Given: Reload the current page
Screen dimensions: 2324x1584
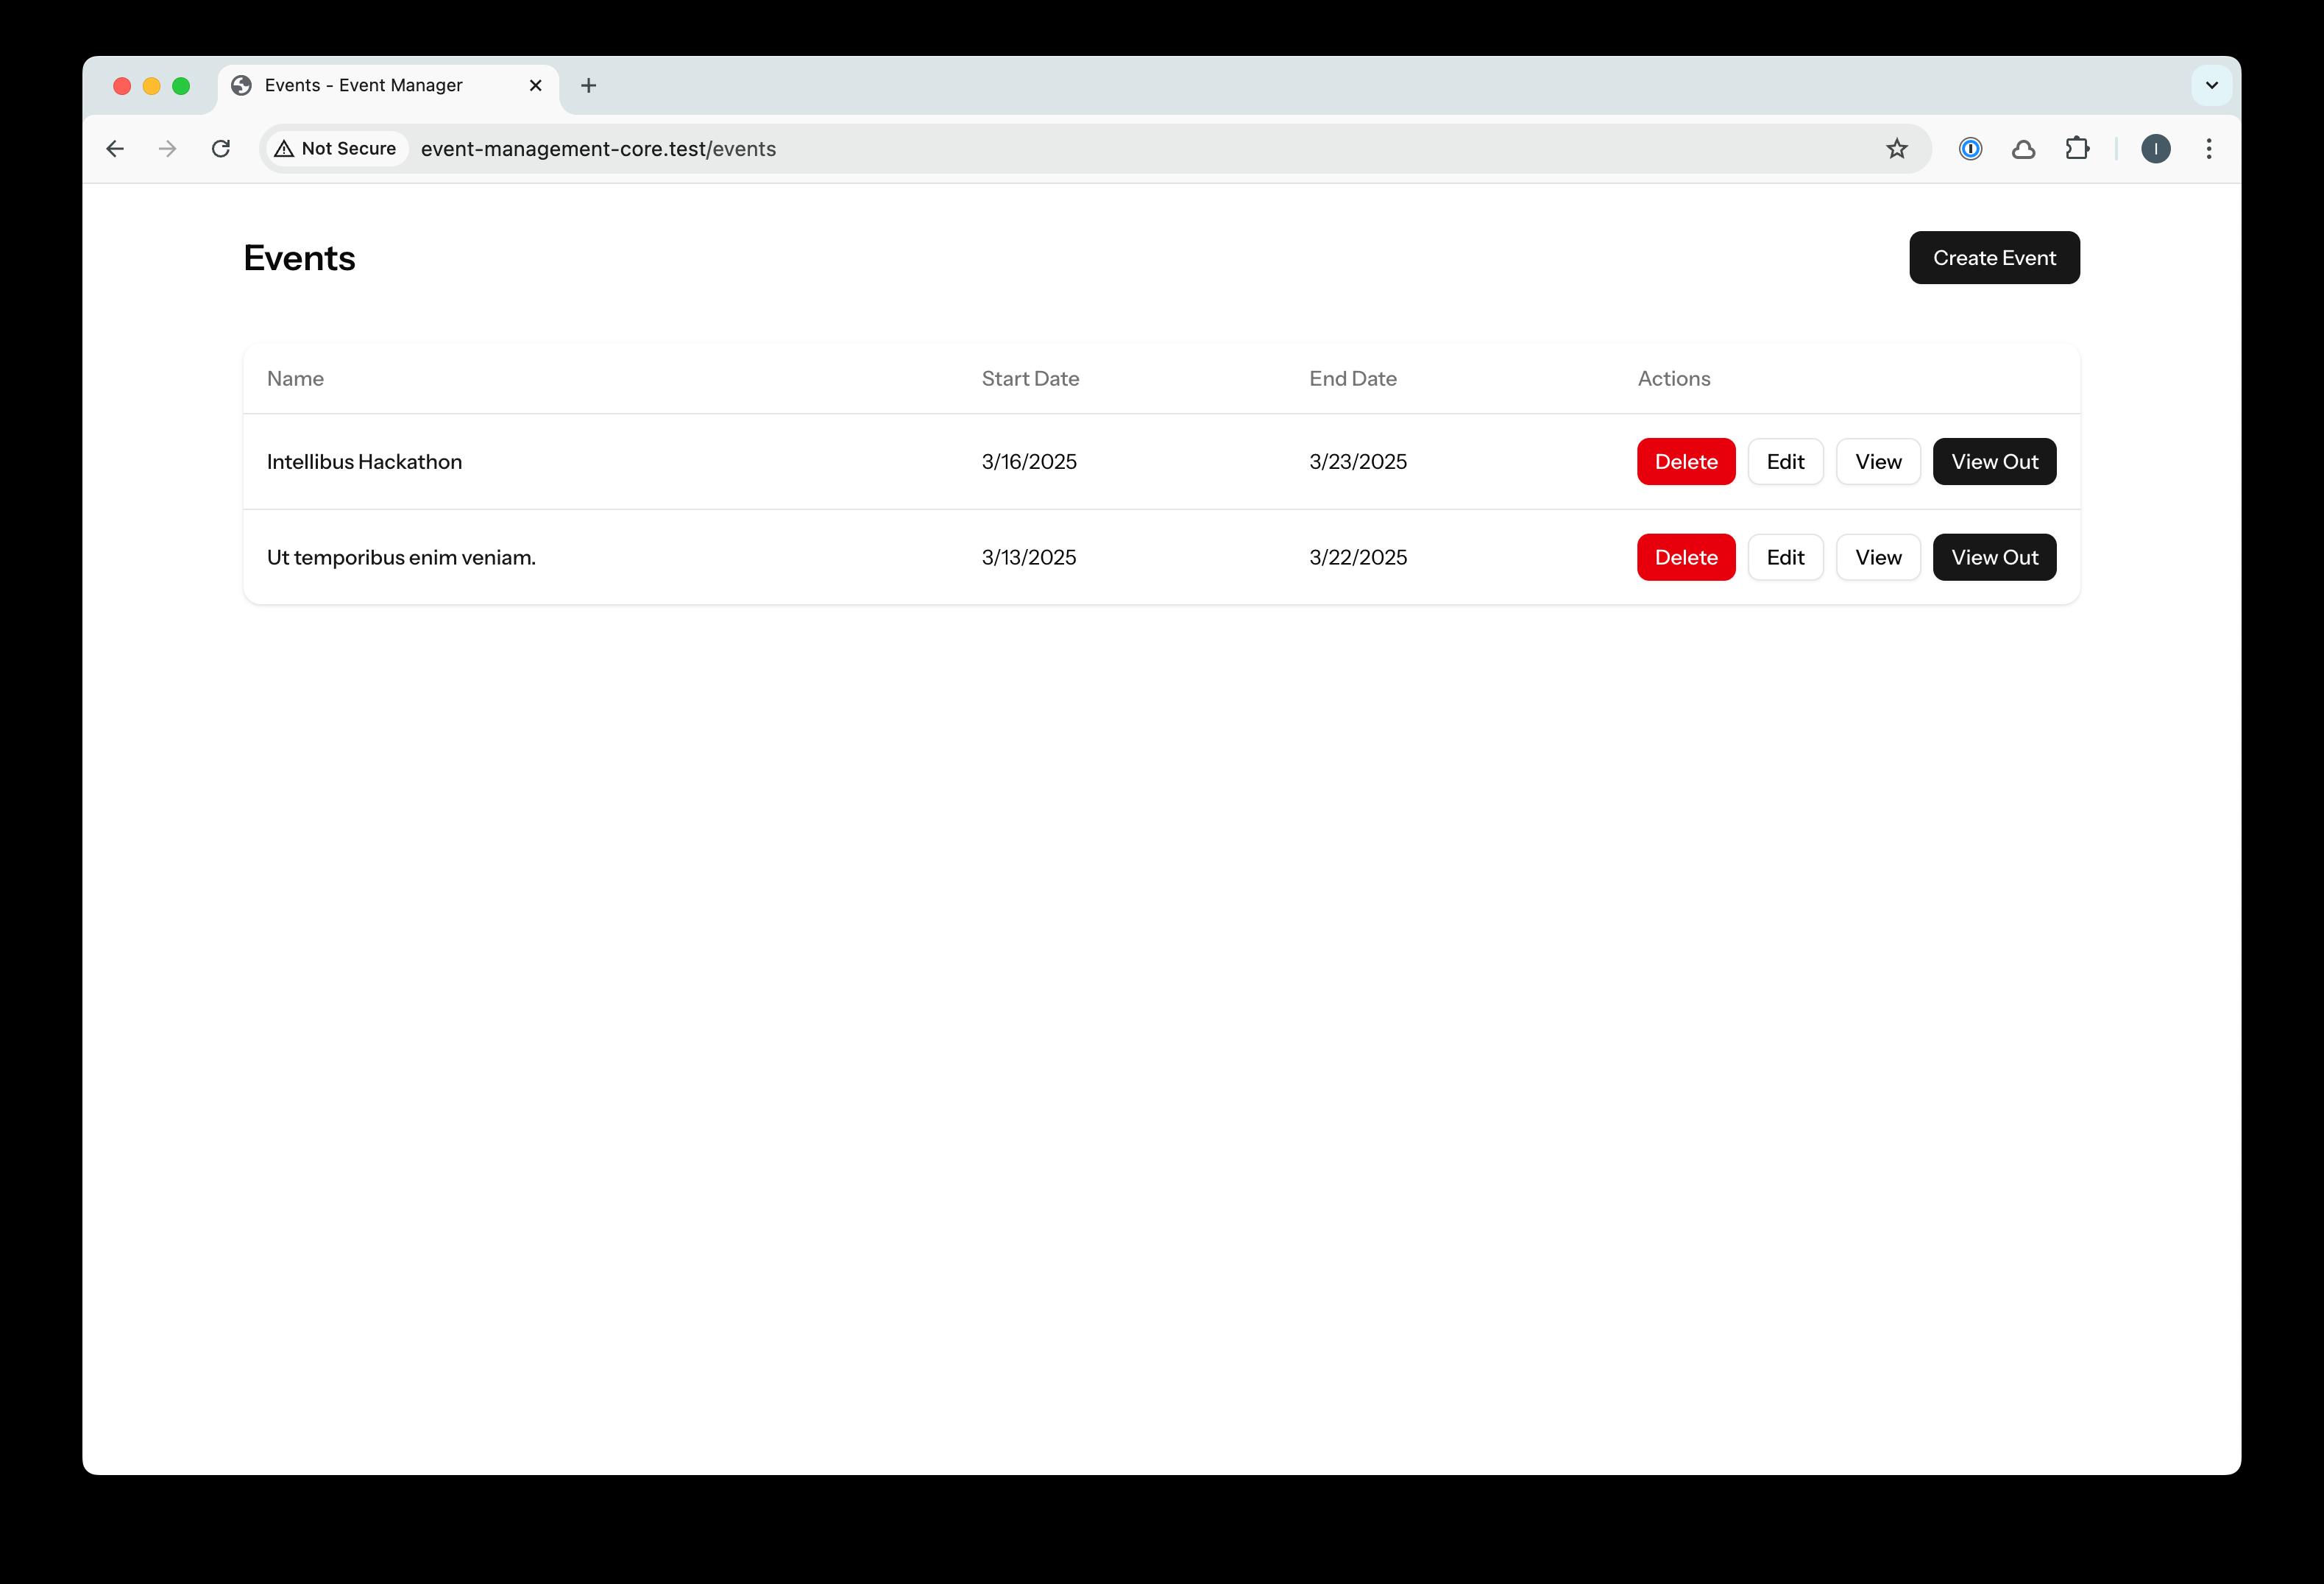Looking at the screenshot, I should 221,149.
